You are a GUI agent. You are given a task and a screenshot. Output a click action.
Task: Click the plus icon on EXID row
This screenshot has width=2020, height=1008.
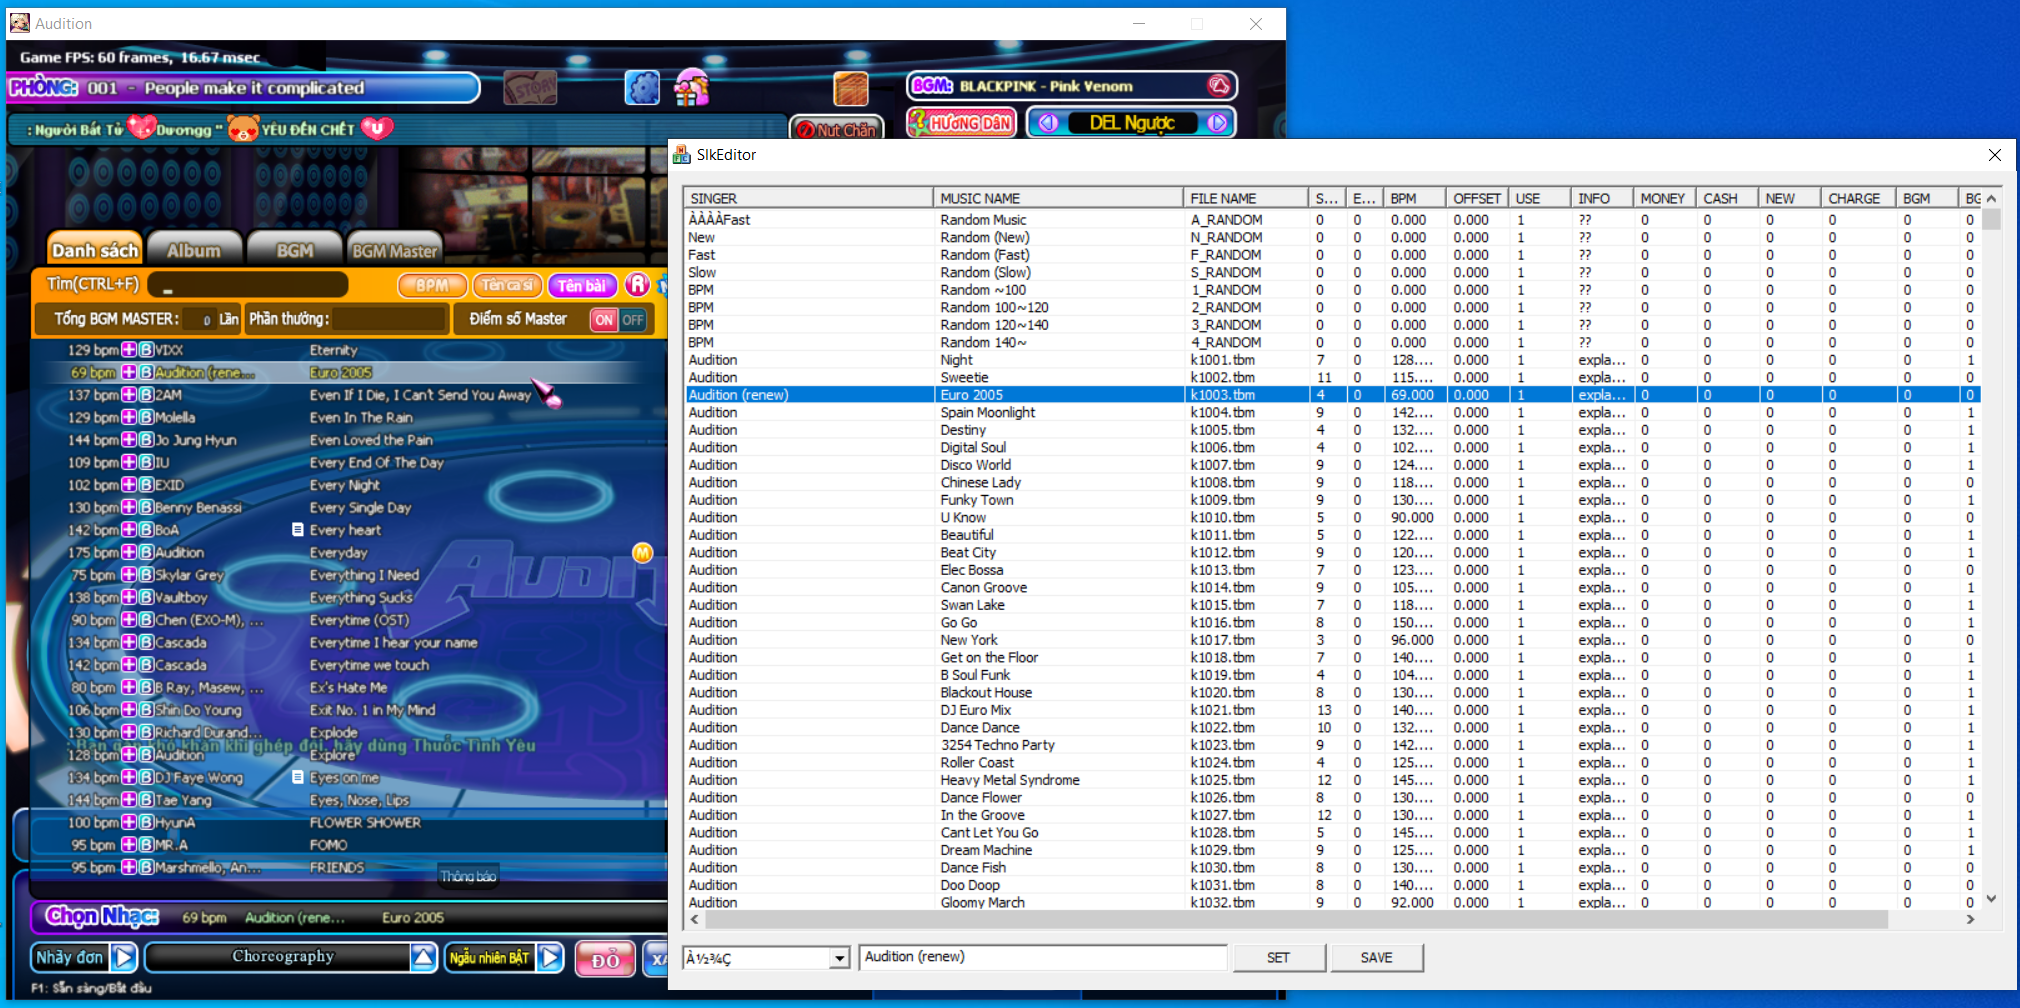click(129, 485)
